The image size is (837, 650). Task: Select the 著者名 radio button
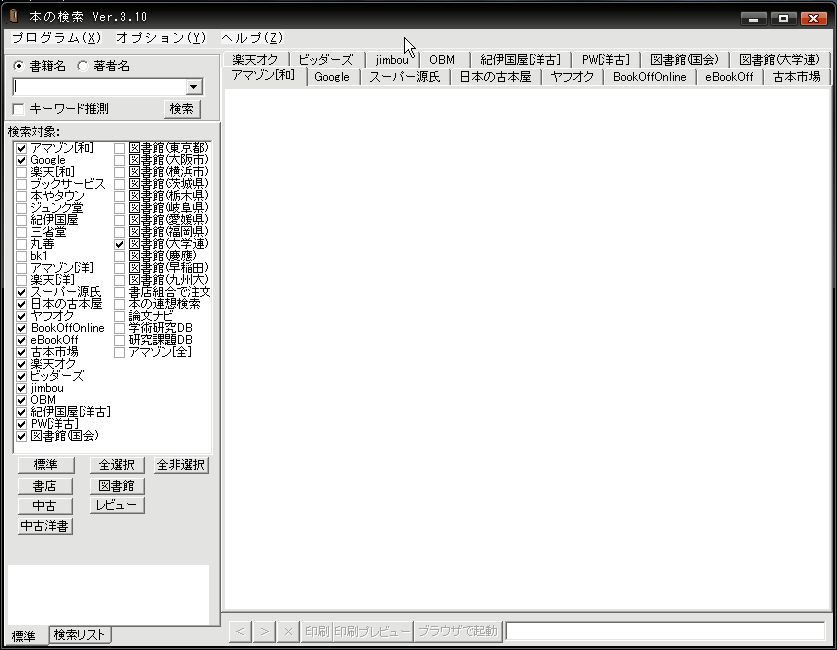tap(83, 66)
